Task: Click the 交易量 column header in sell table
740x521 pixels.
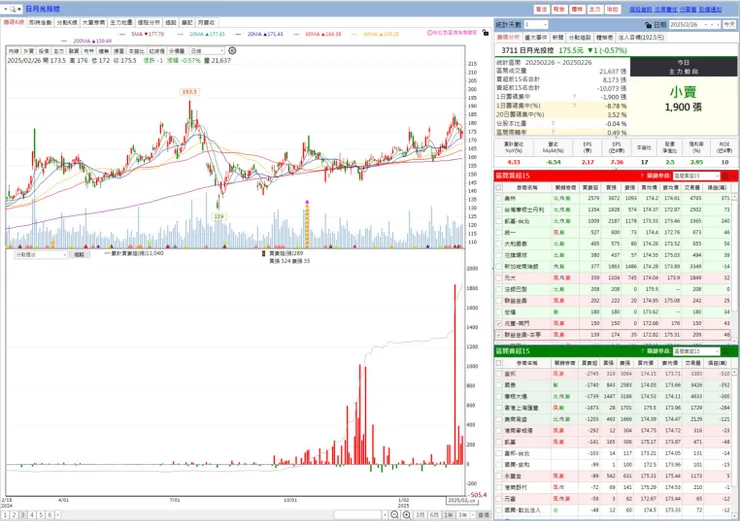Action: tap(692, 363)
